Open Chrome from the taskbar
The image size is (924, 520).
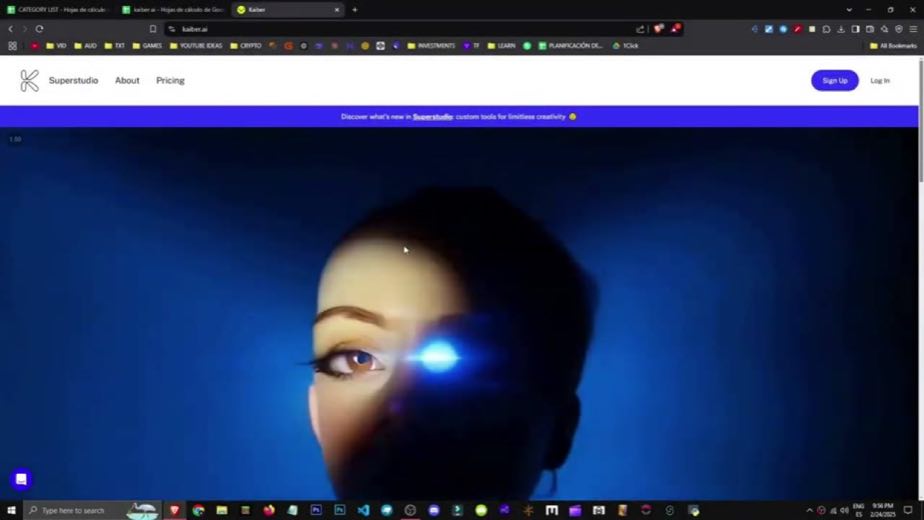[198, 511]
